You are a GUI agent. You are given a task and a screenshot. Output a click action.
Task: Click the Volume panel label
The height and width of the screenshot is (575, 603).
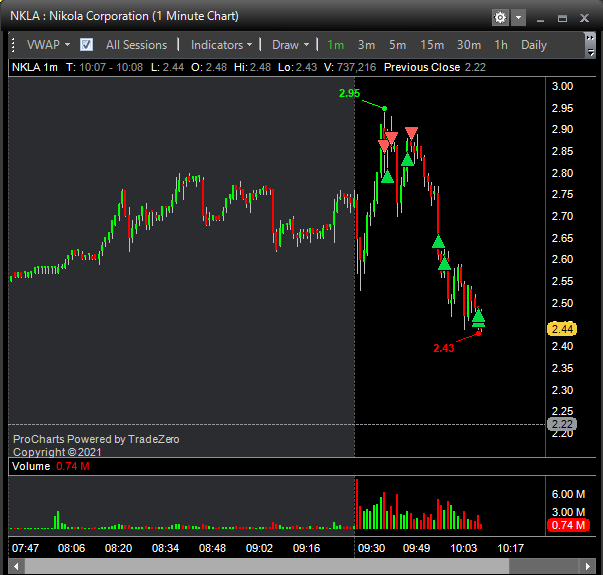tap(31, 467)
